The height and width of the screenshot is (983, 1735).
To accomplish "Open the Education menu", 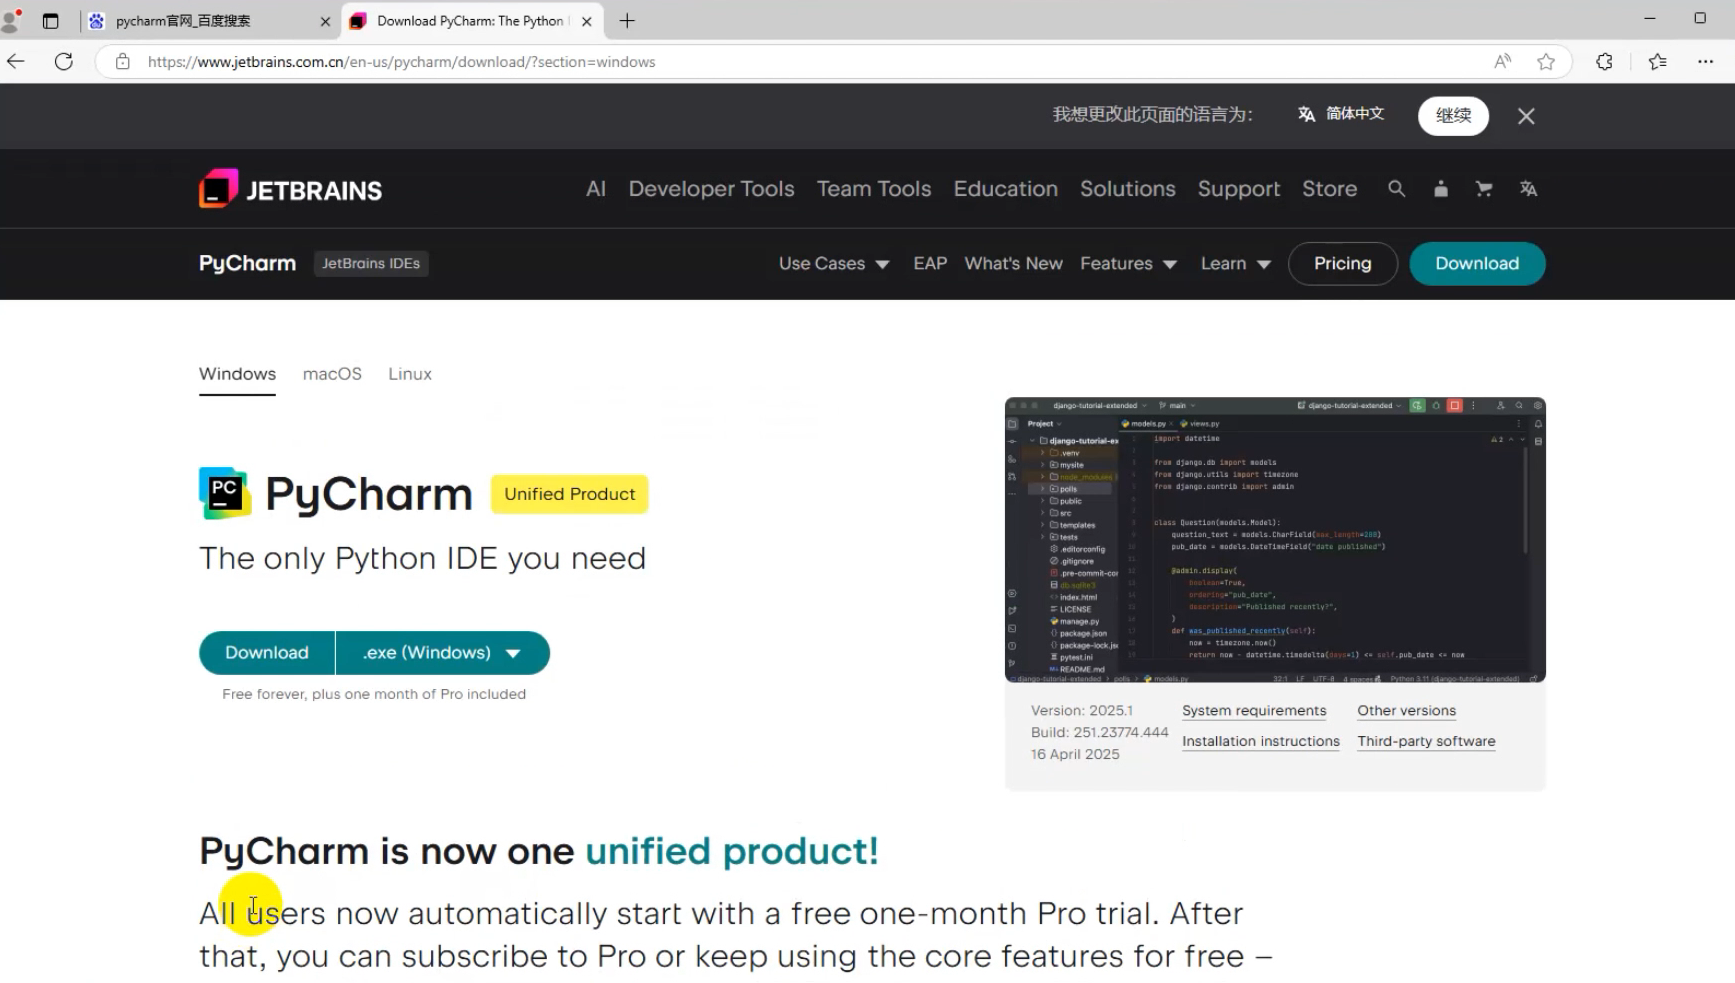I will (1005, 189).
